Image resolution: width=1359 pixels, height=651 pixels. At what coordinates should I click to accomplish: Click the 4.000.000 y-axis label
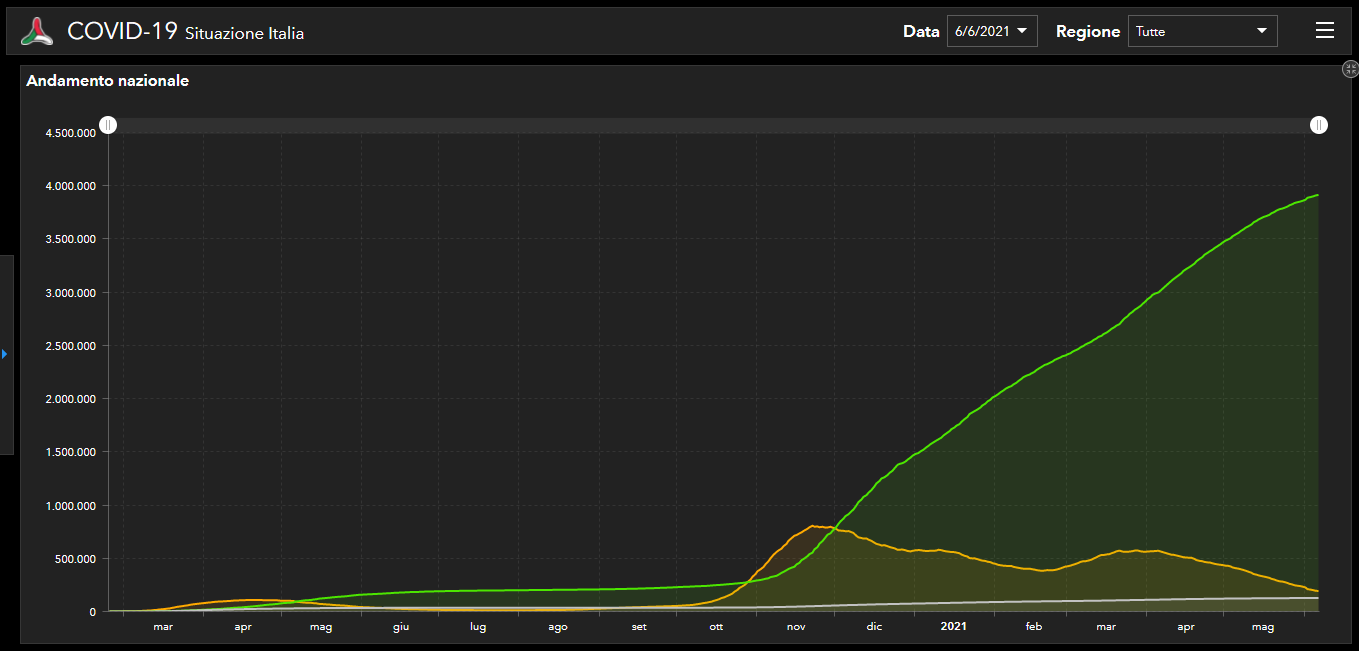point(70,186)
